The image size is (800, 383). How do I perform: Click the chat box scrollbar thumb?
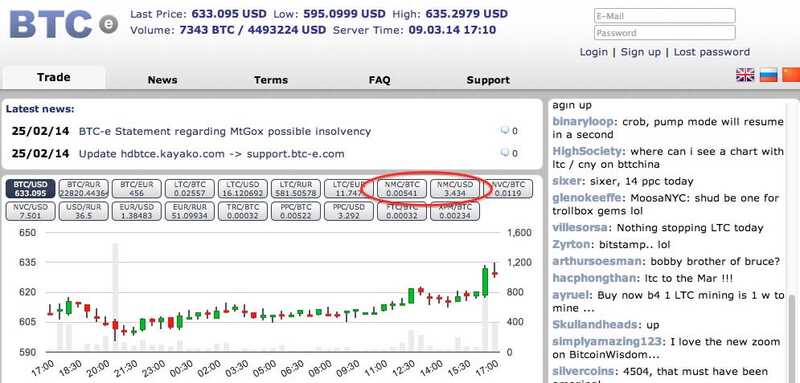pos(793,339)
